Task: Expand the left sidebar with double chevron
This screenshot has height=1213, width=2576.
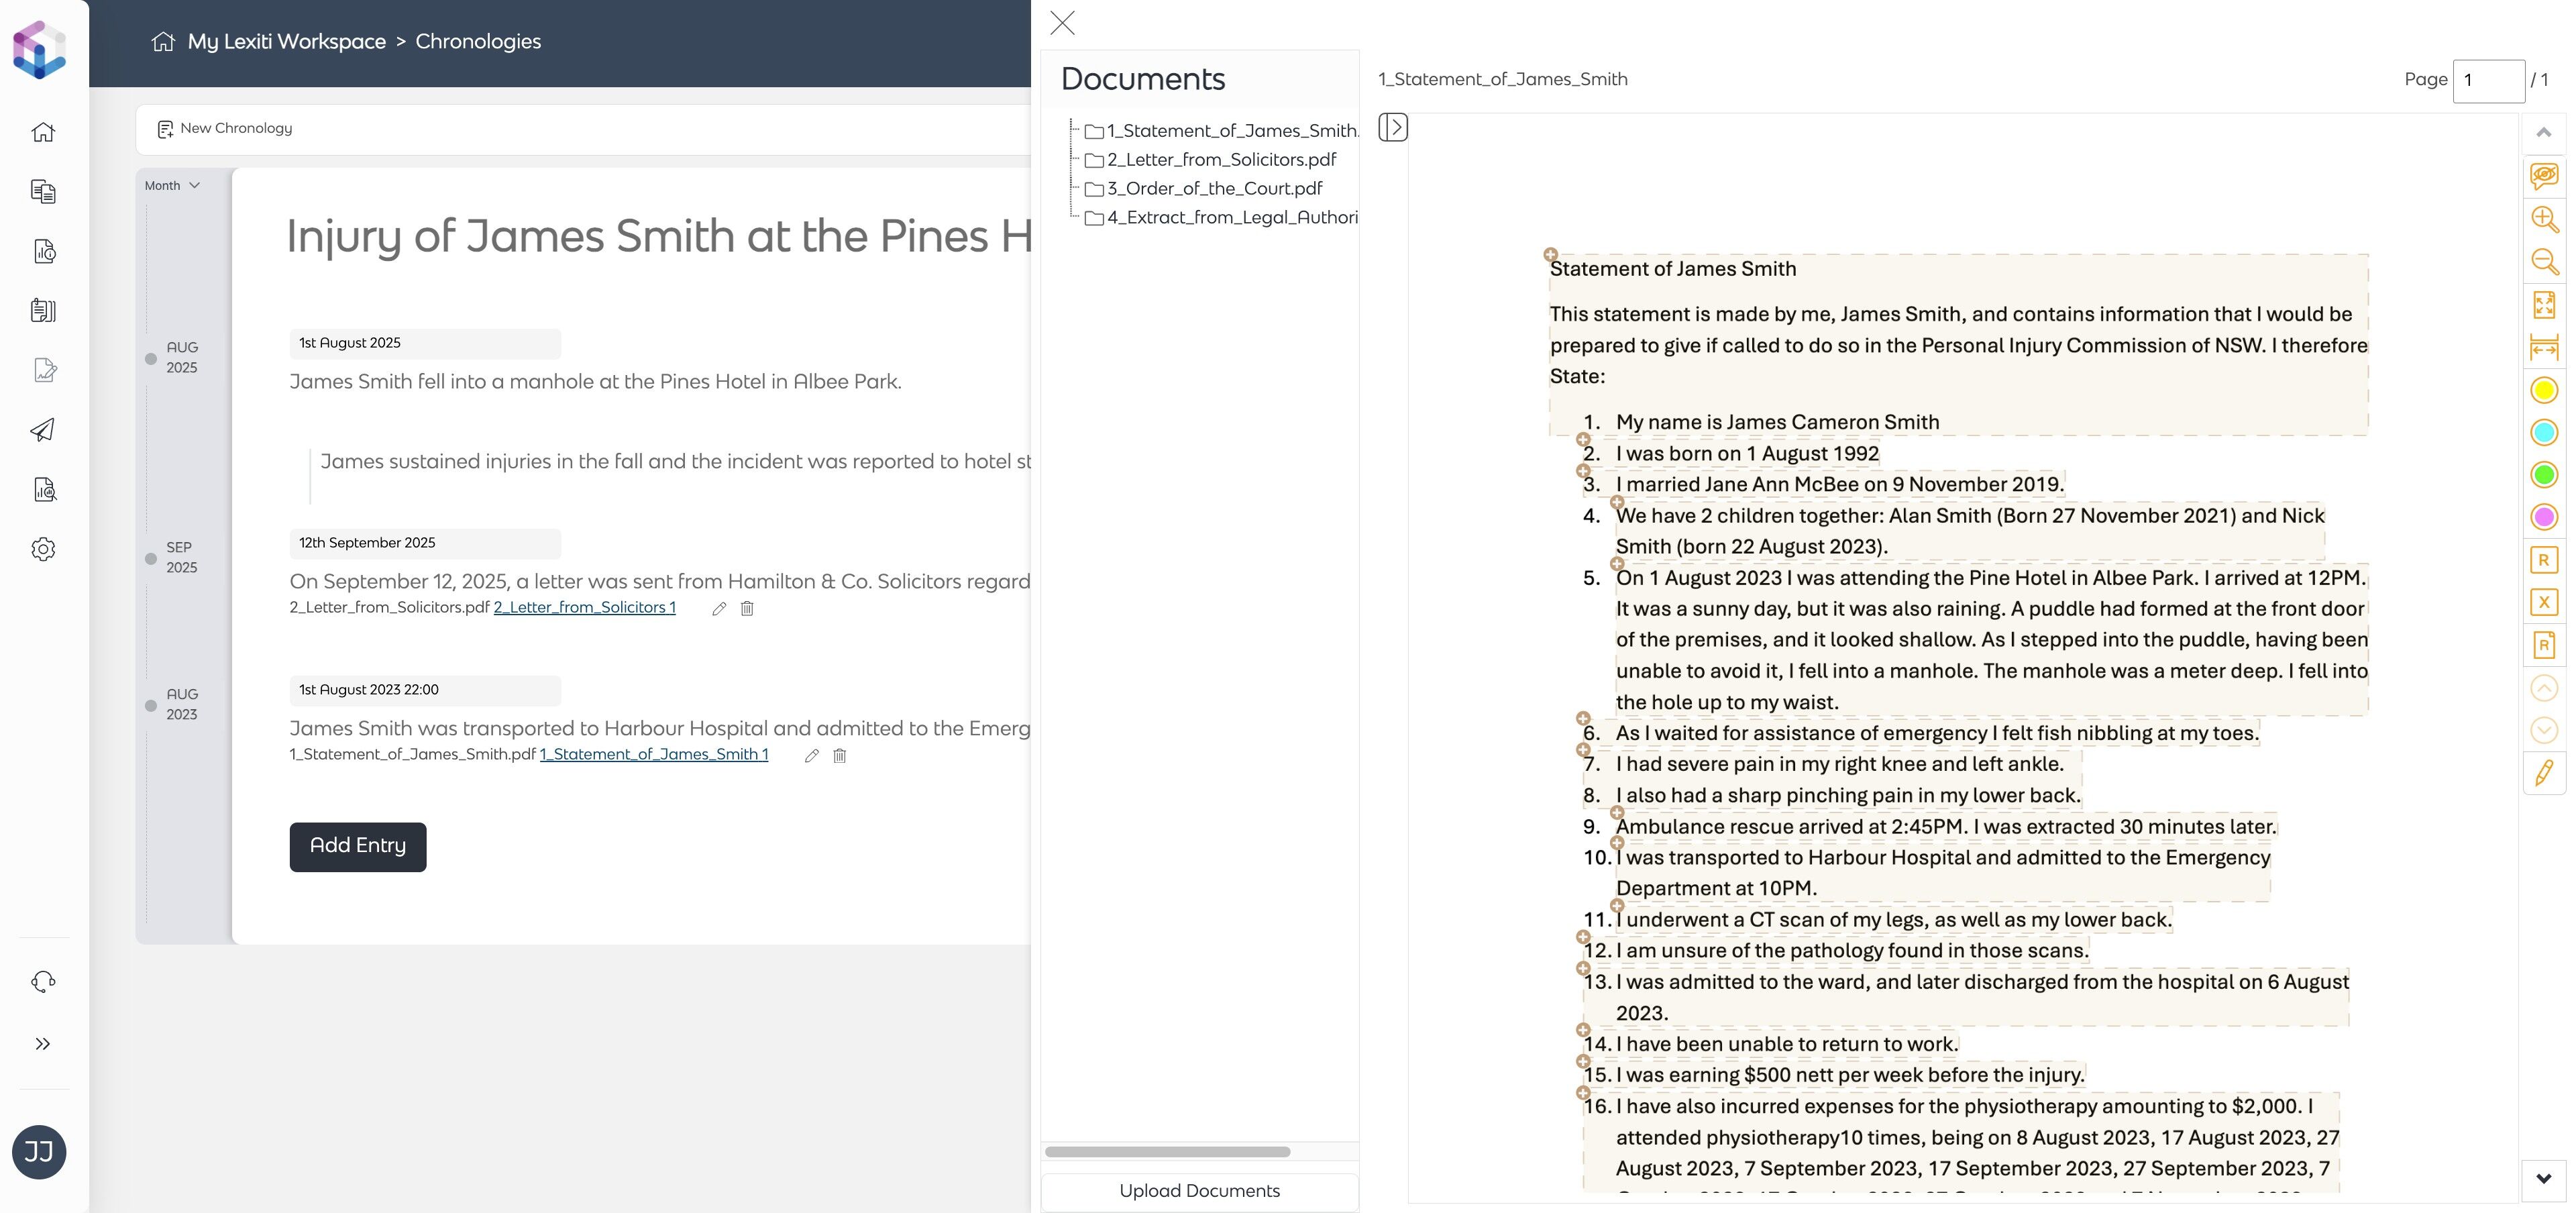Action: pos(42,1044)
